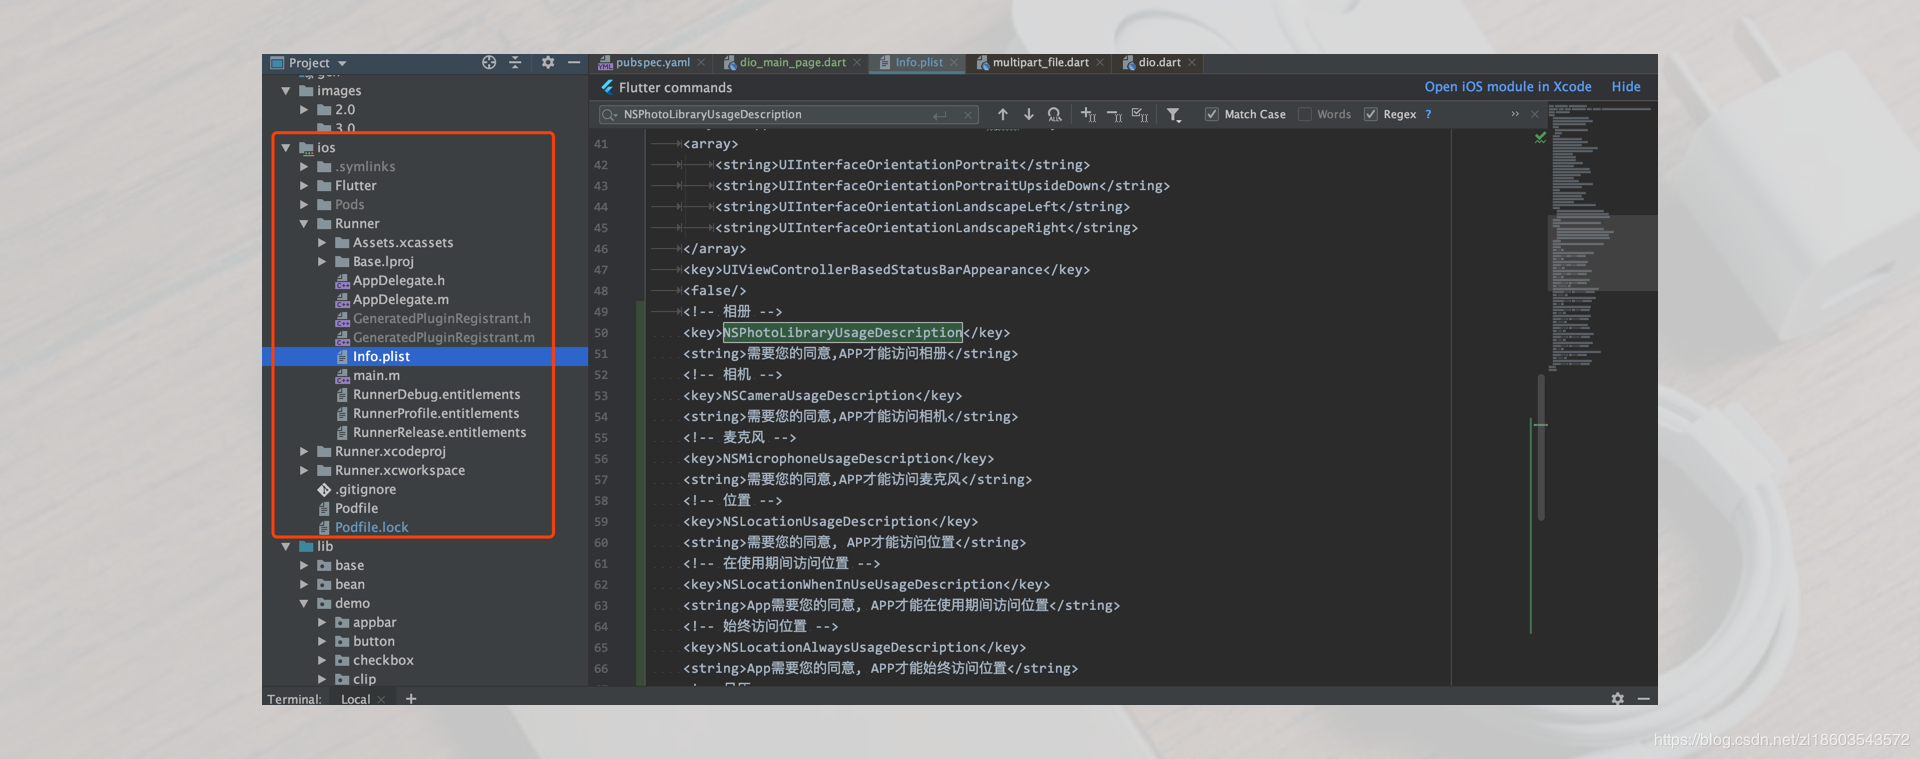Collapse all in Project panel toolbar
Screen dimensions: 1920x759
(515, 62)
